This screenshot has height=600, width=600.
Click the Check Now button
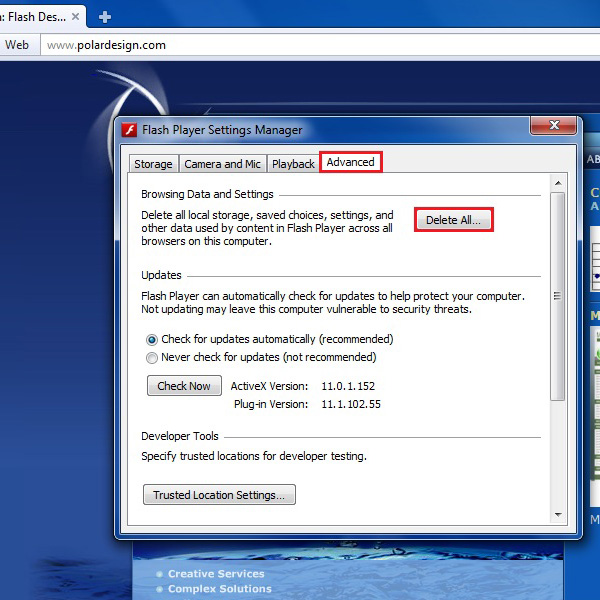pyautogui.click(x=184, y=386)
